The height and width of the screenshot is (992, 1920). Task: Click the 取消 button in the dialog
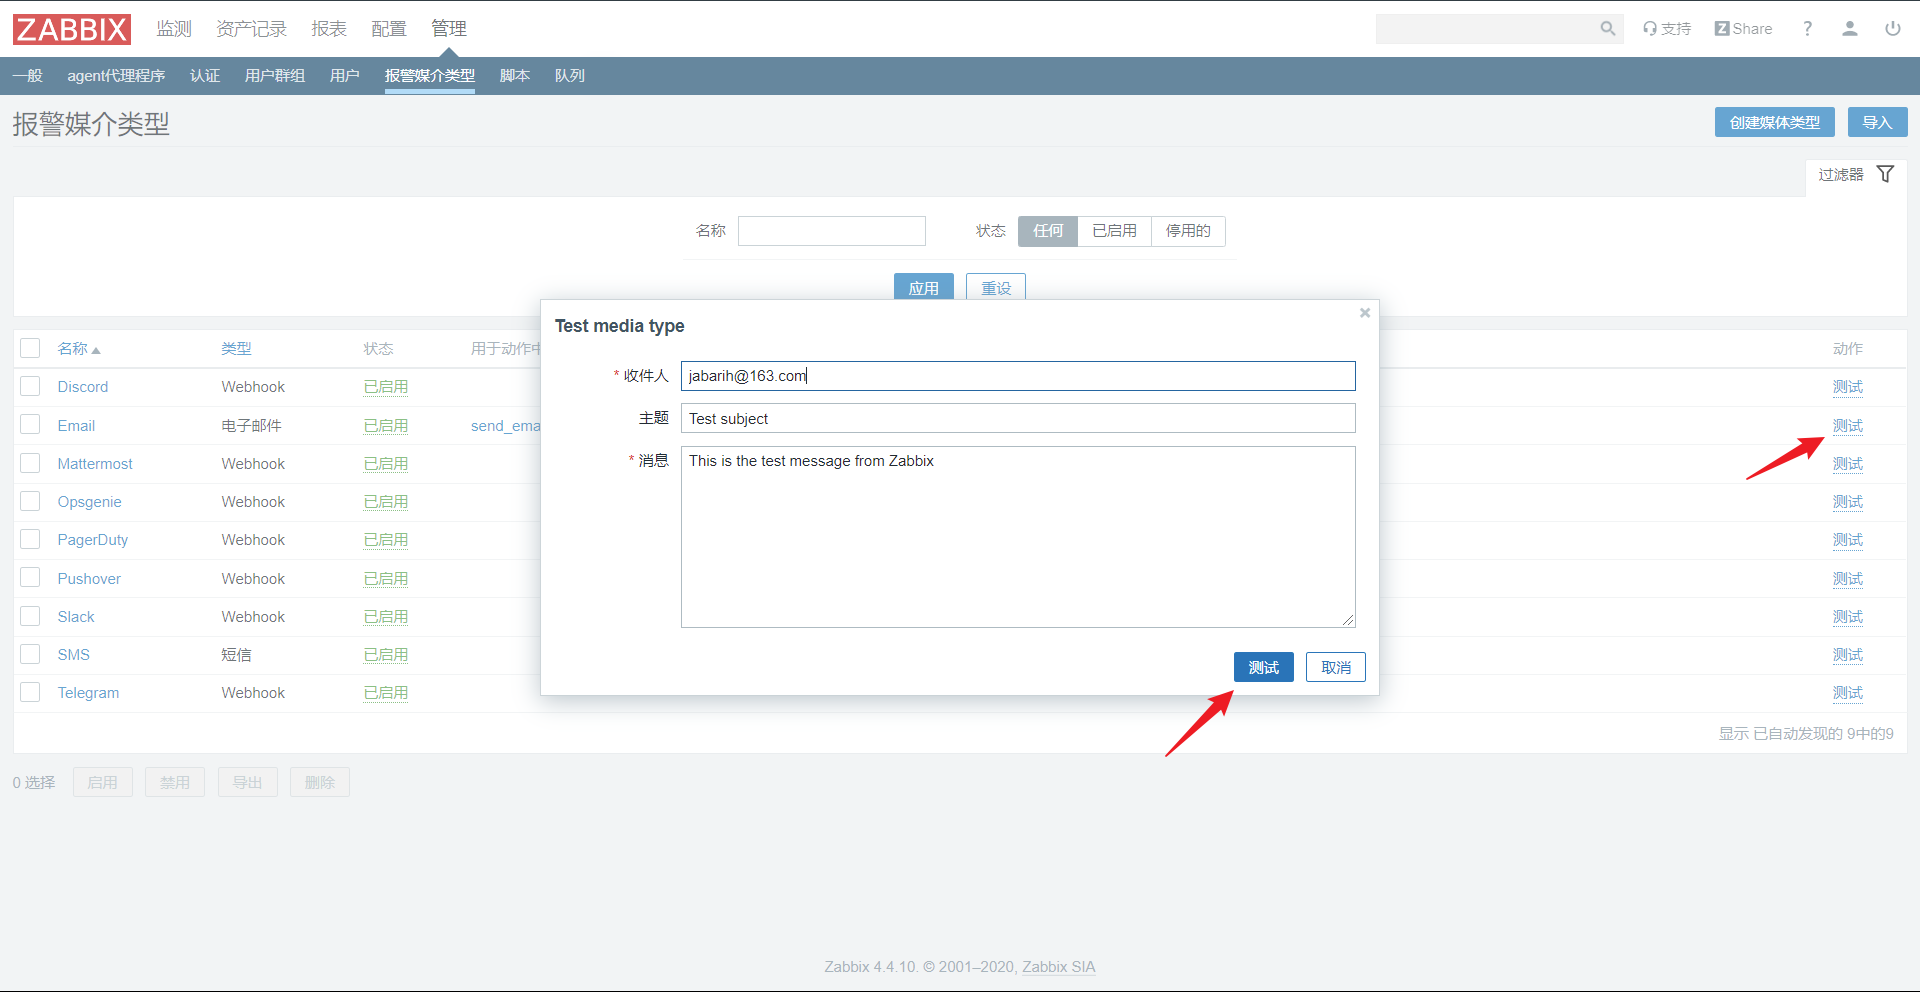tap(1336, 667)
